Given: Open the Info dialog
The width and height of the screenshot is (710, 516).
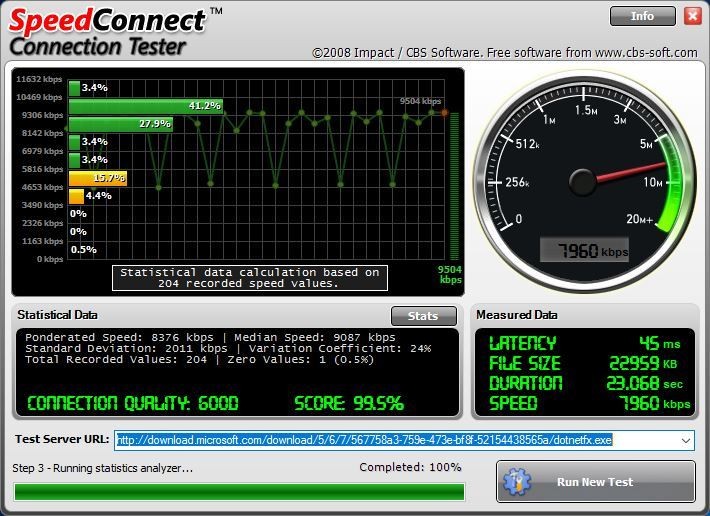Looking at the screenshot, I should pyautogui.click(x=641, y=16).
